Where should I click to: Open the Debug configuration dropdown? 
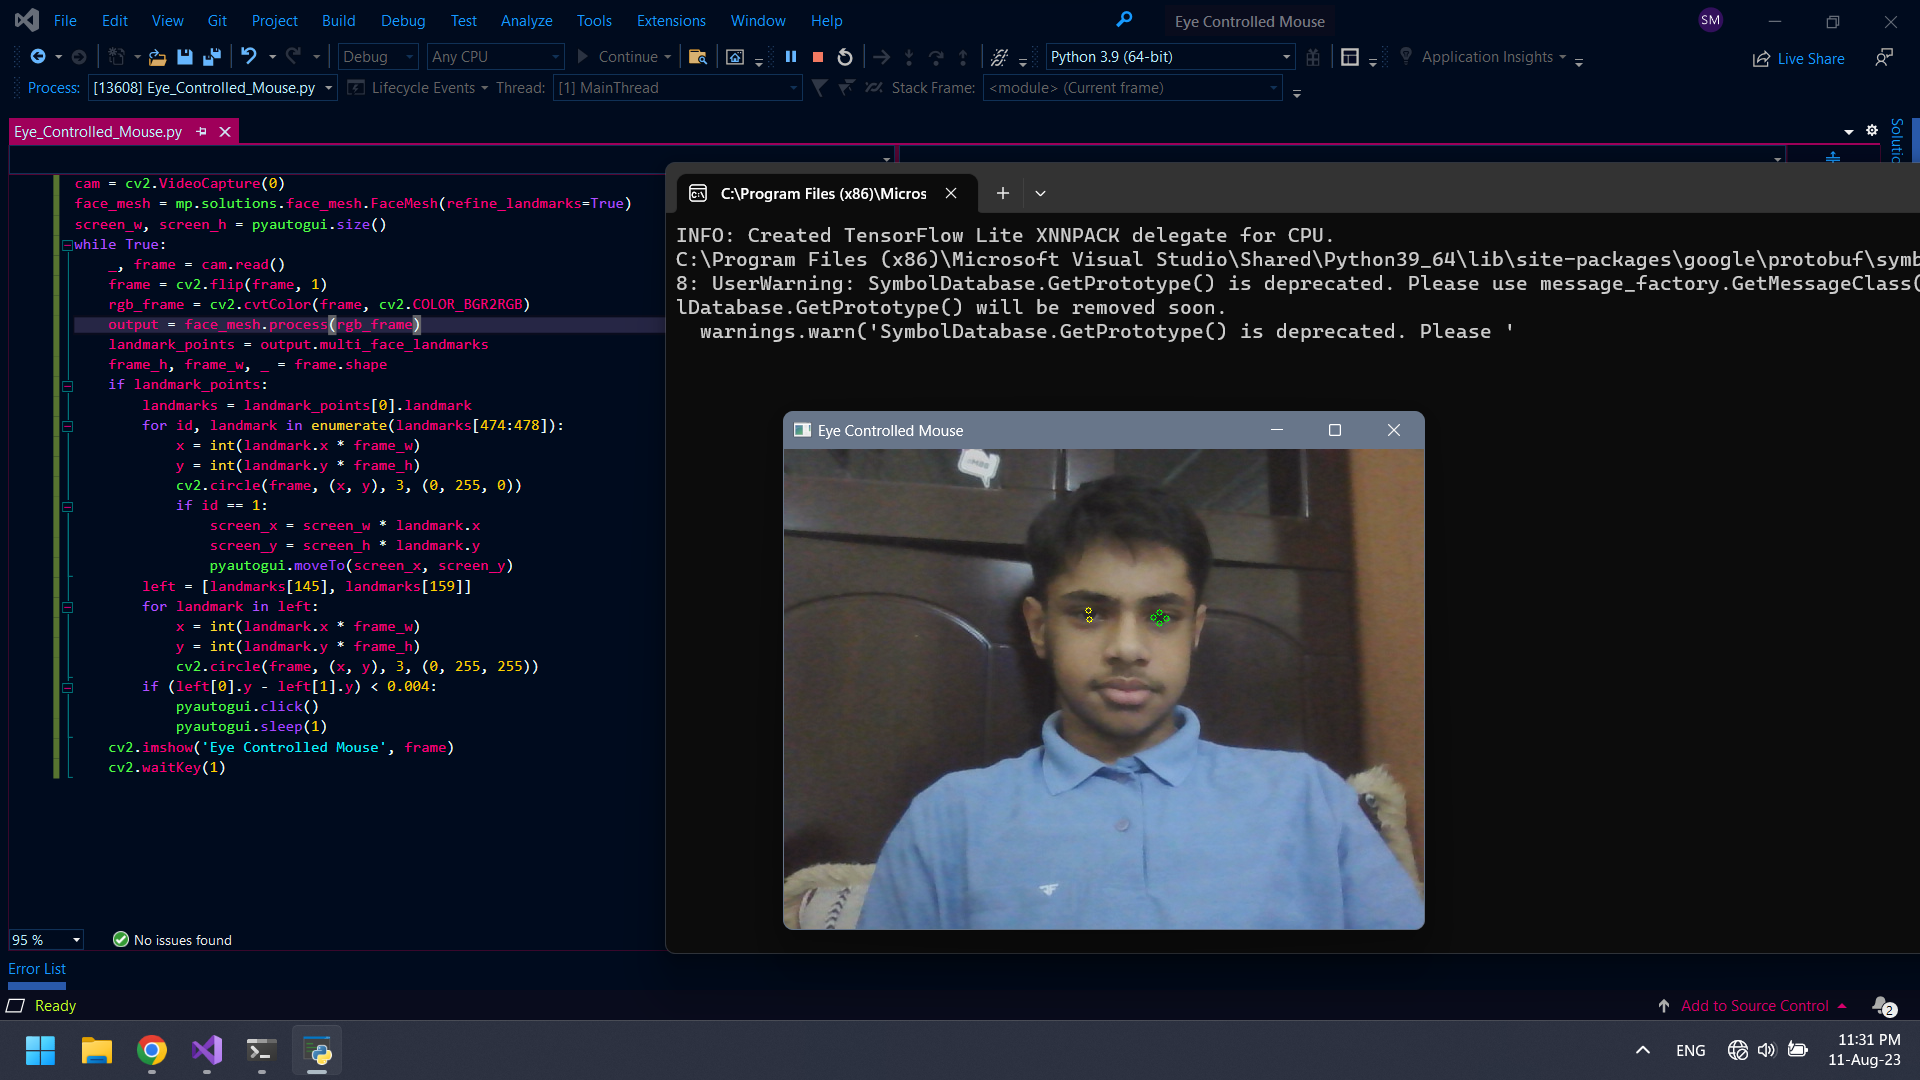point(379,57)
